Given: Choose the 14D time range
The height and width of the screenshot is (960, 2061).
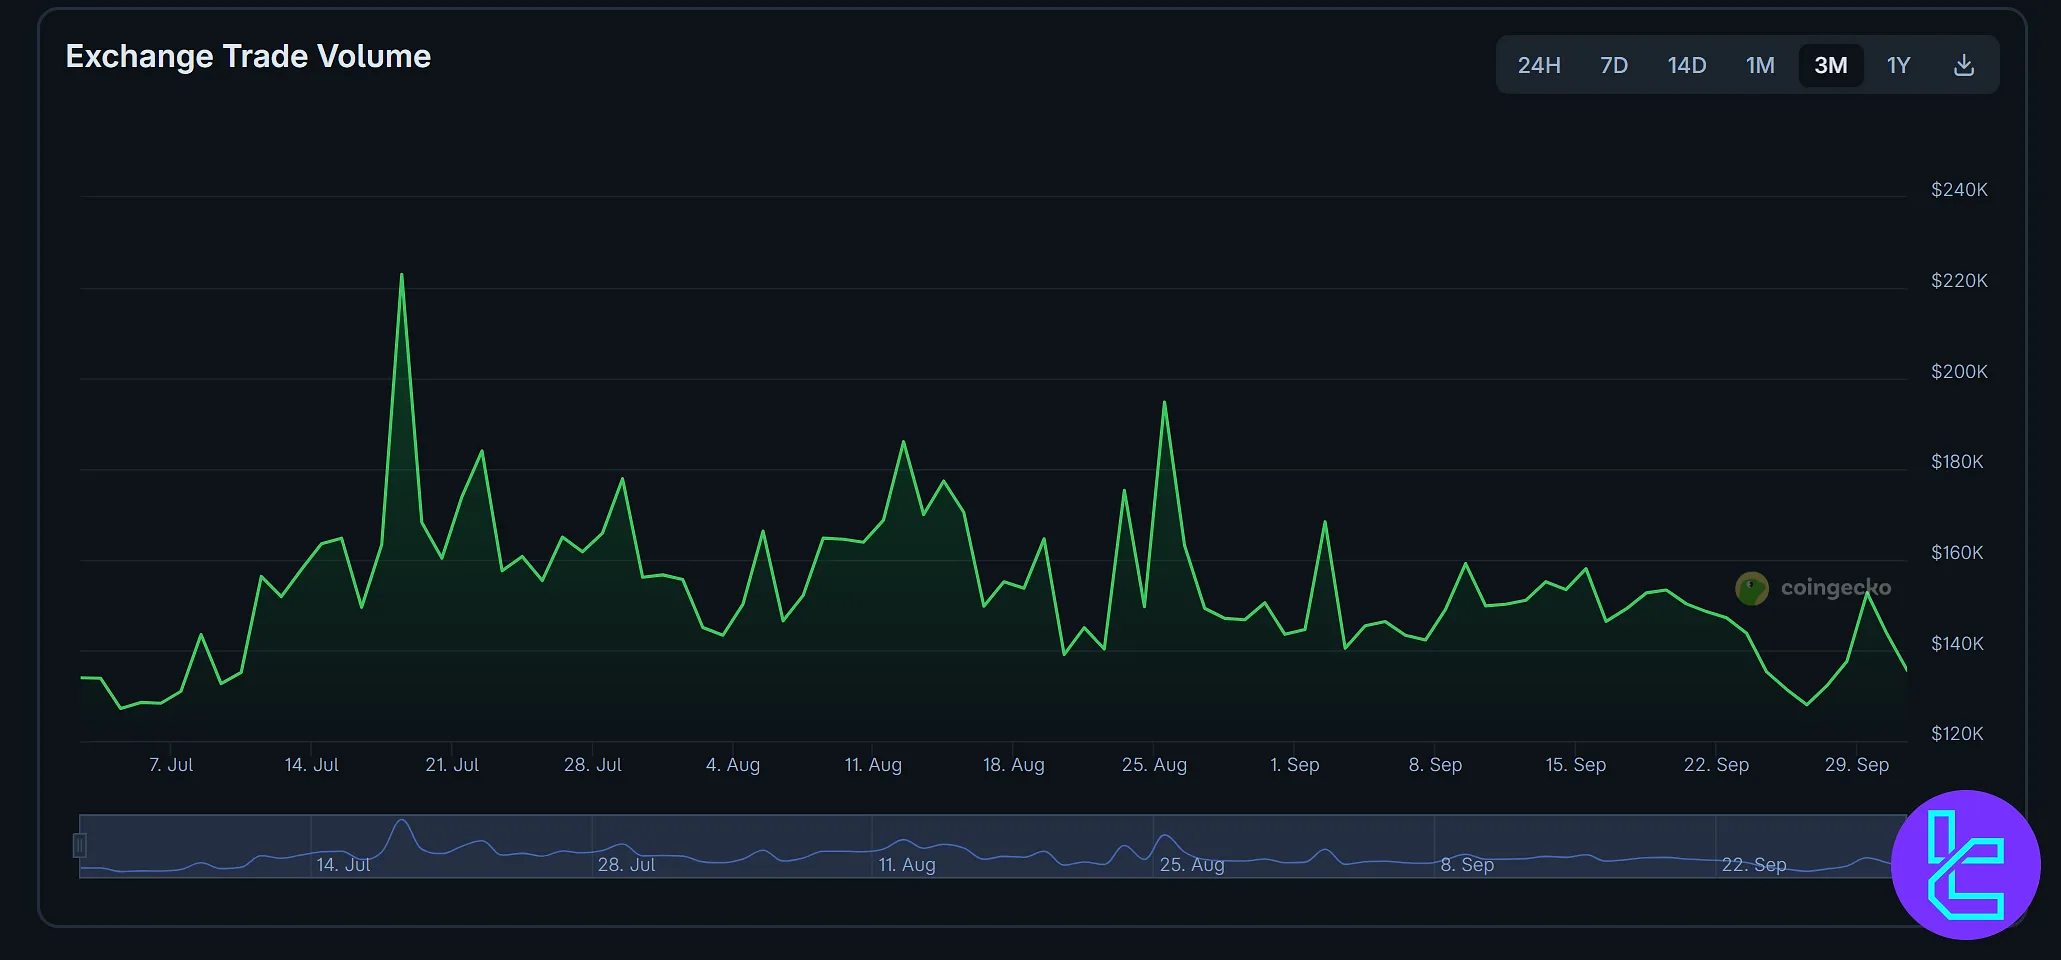Looking at the screenshot, I should coord(1686,66).
